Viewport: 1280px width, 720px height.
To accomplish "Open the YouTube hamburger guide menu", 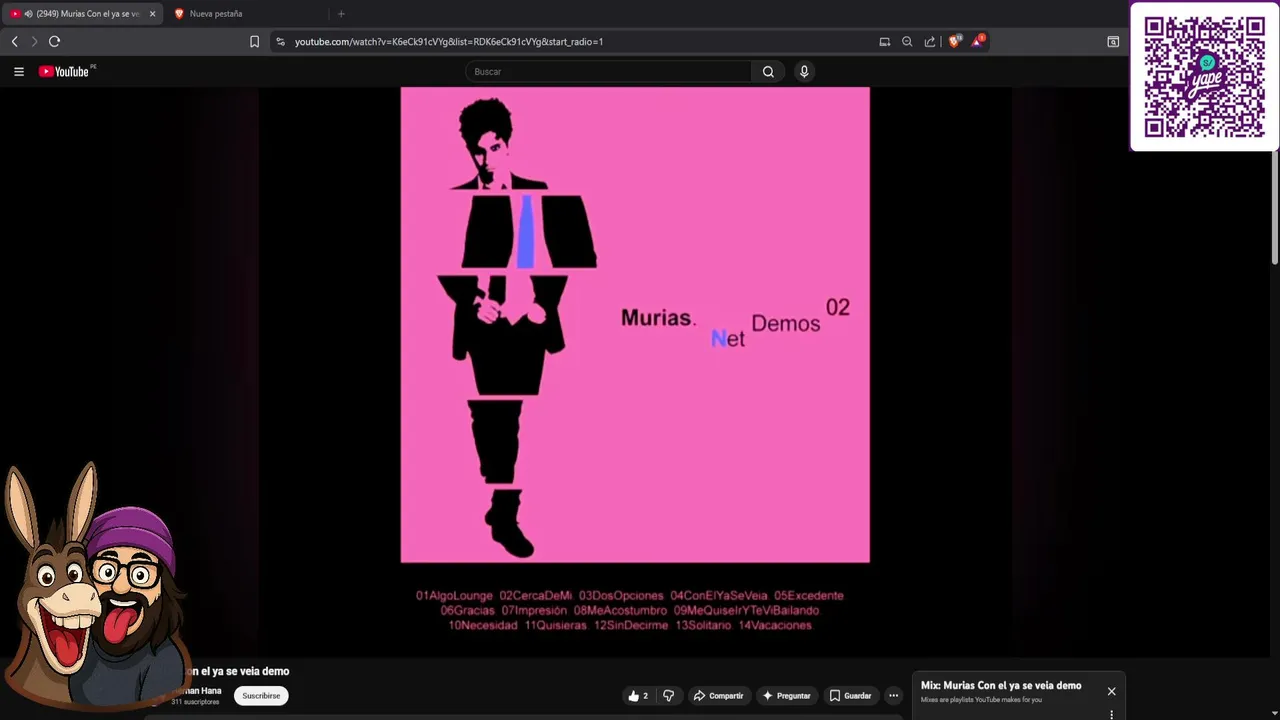I will (18, 72).
